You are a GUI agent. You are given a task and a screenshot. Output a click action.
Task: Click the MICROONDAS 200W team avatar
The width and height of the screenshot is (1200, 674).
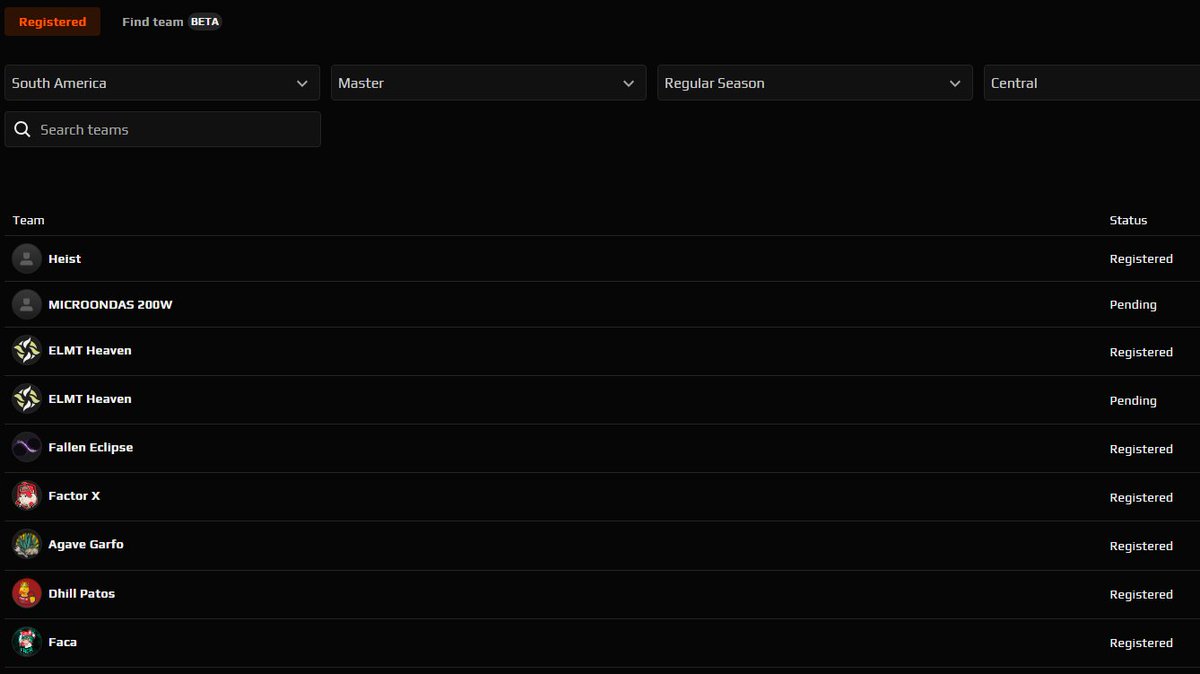27,305
